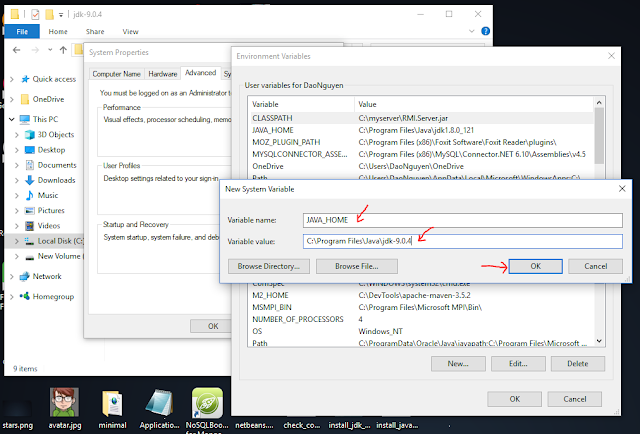
Task: Open the View ribbon tab
Action: click(x=130, y=31)
